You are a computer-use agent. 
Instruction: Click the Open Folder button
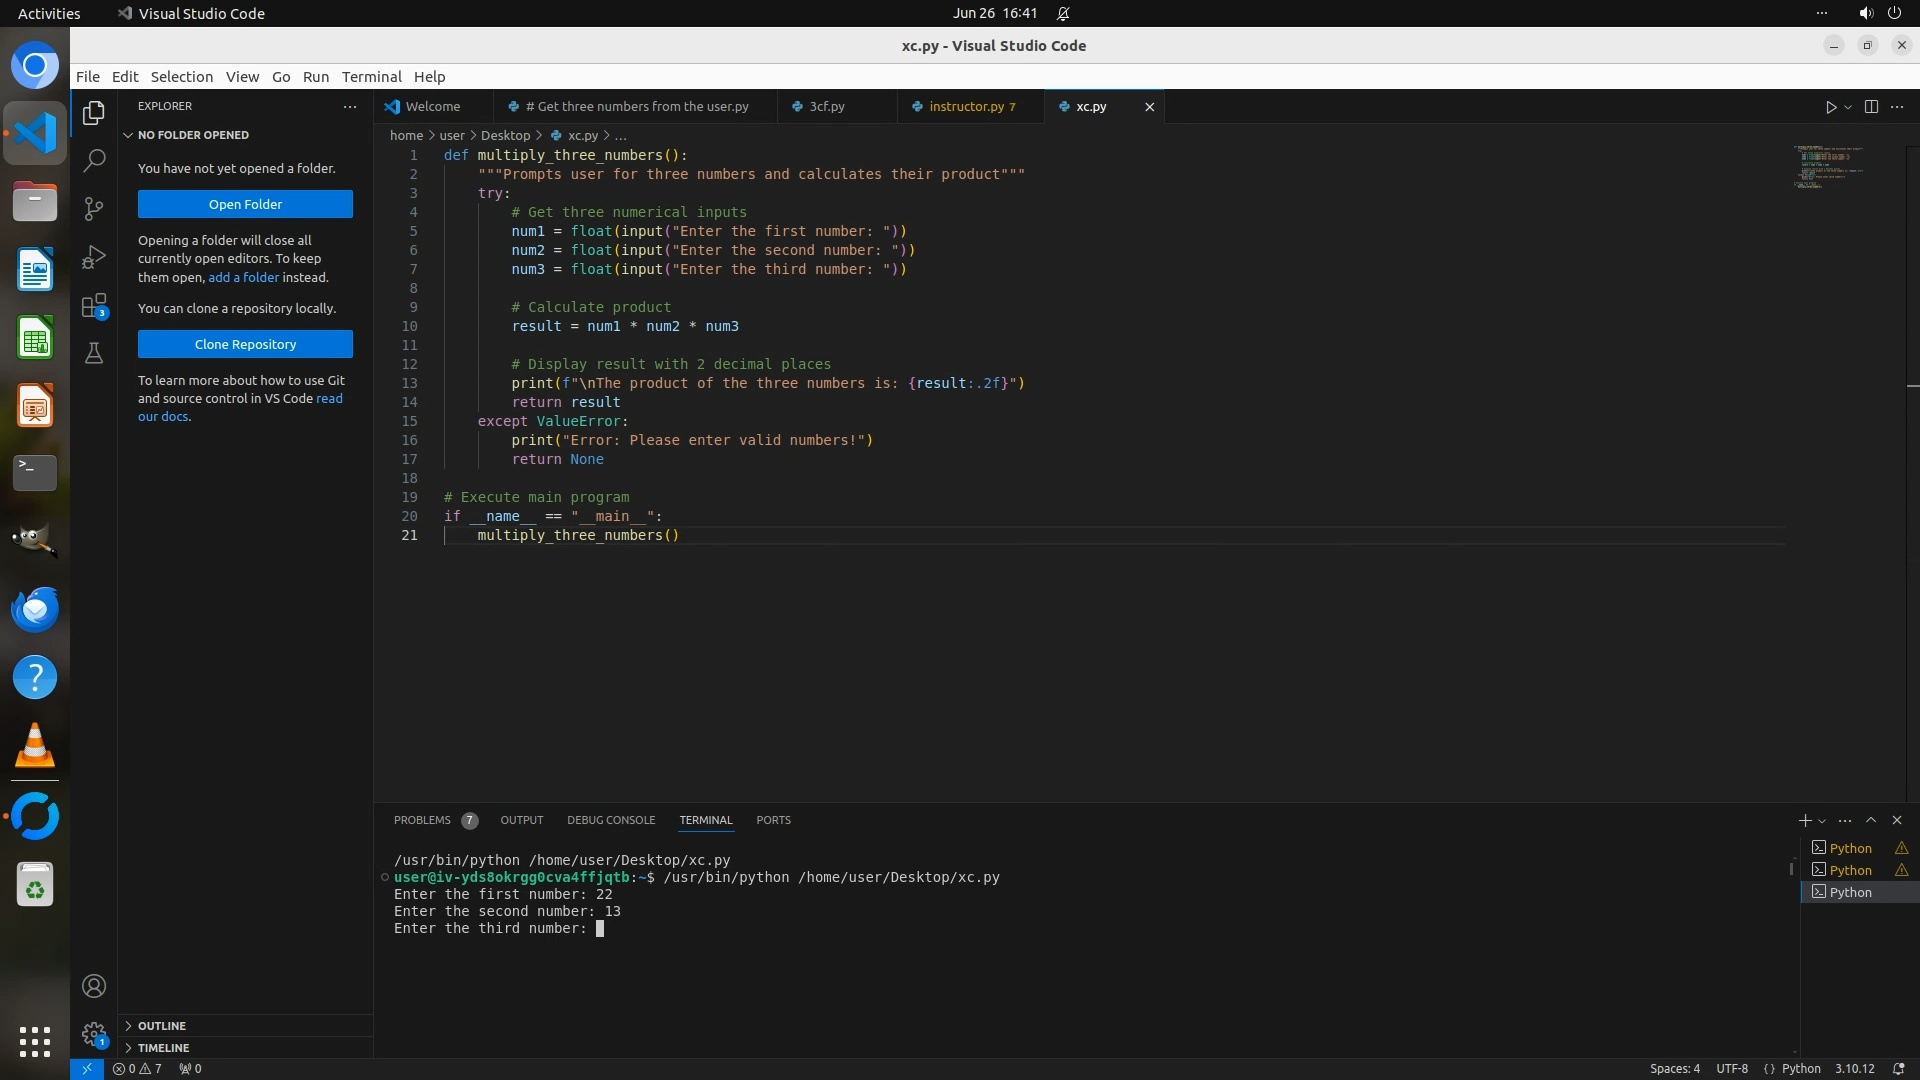[245, 204]
